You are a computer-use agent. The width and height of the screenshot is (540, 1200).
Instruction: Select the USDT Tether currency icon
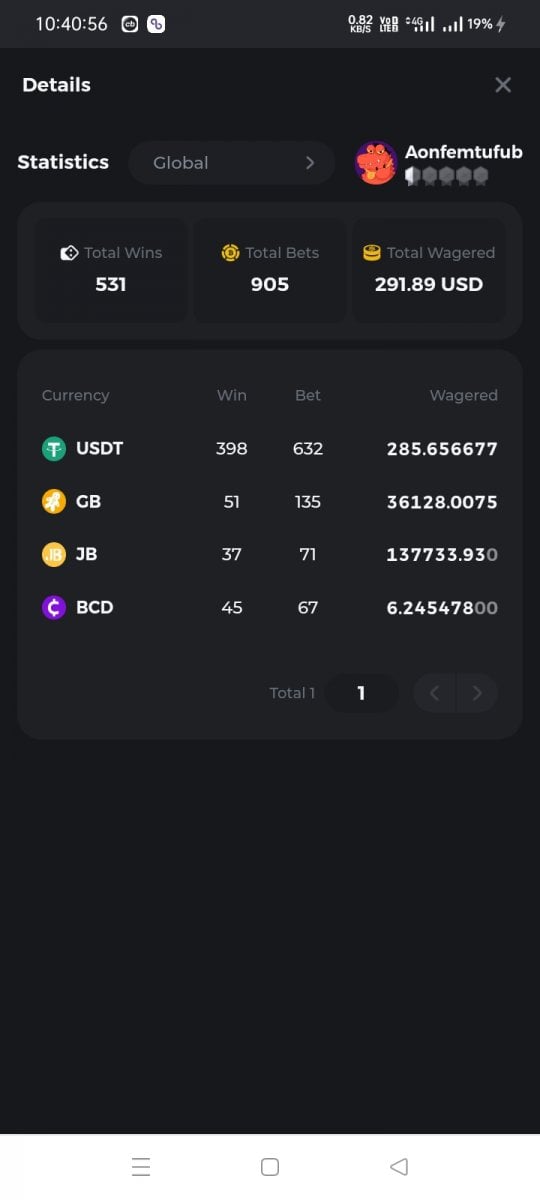54,449
